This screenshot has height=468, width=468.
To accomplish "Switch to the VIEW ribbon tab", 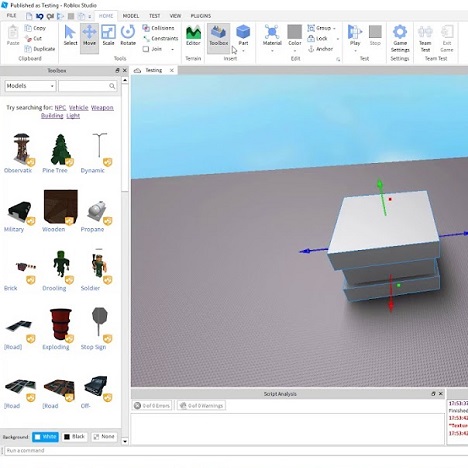I will click(175, 16).
